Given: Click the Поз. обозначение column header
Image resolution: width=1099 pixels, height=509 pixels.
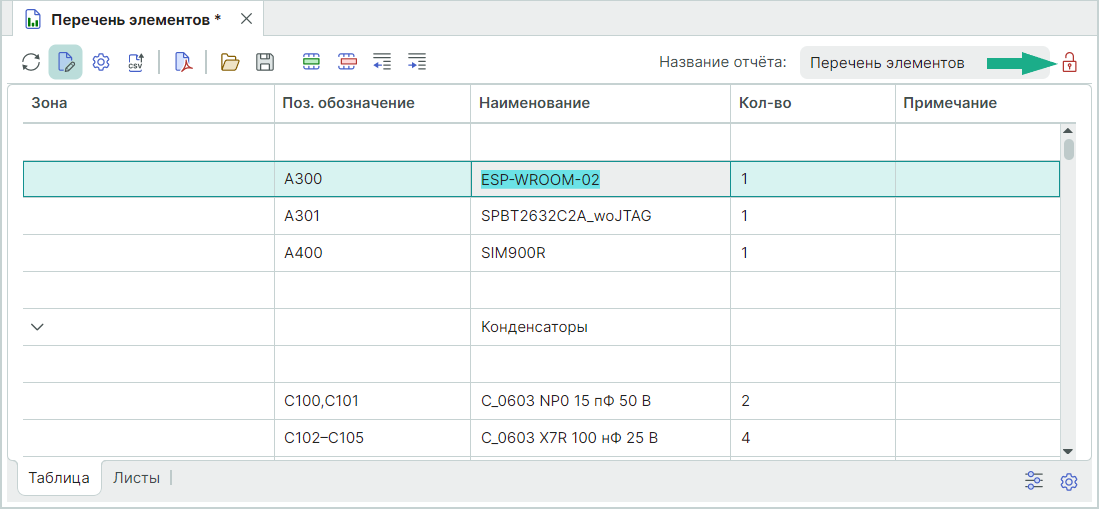Looking at the screenshot, I should (372, 103).
